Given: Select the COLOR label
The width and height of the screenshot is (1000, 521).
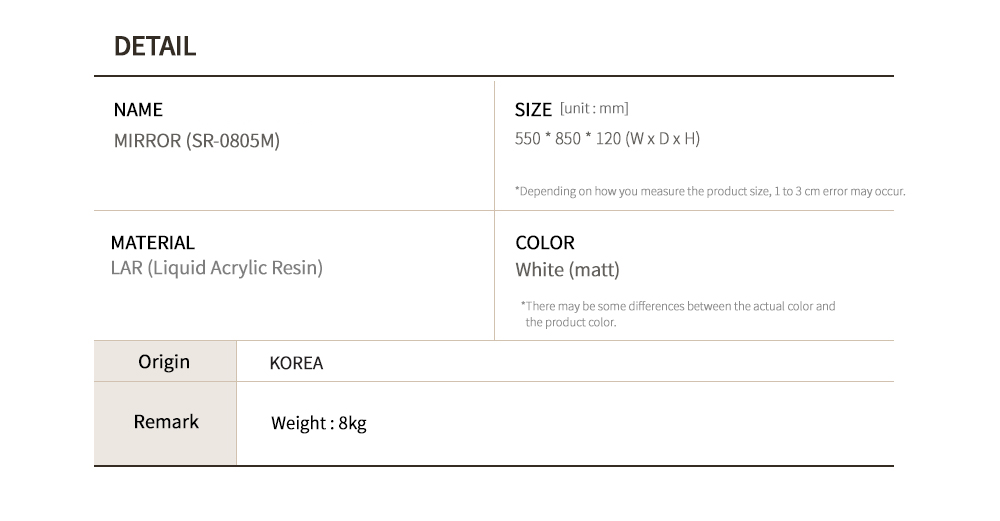Looking at the screenshot, I should (x=545, y=243).
